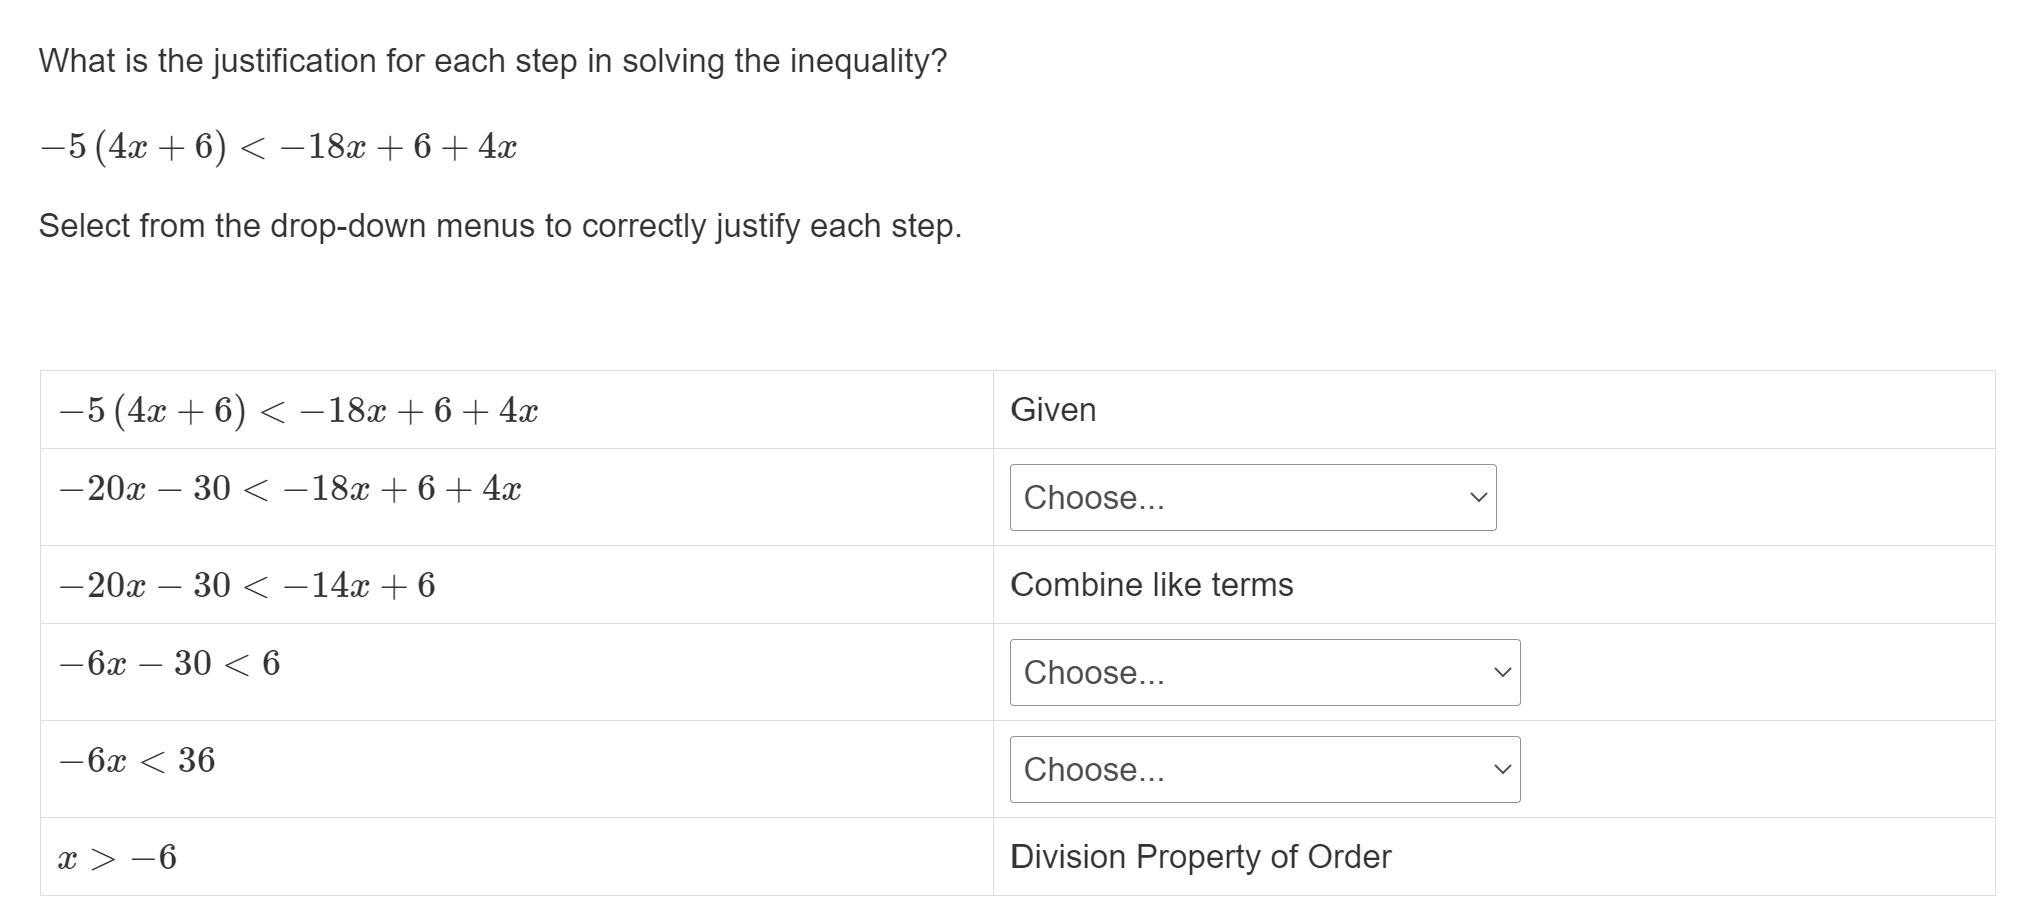
Task: Click the chevron arrow on the third Choose... menu
Action: [x=1502, y=770]
